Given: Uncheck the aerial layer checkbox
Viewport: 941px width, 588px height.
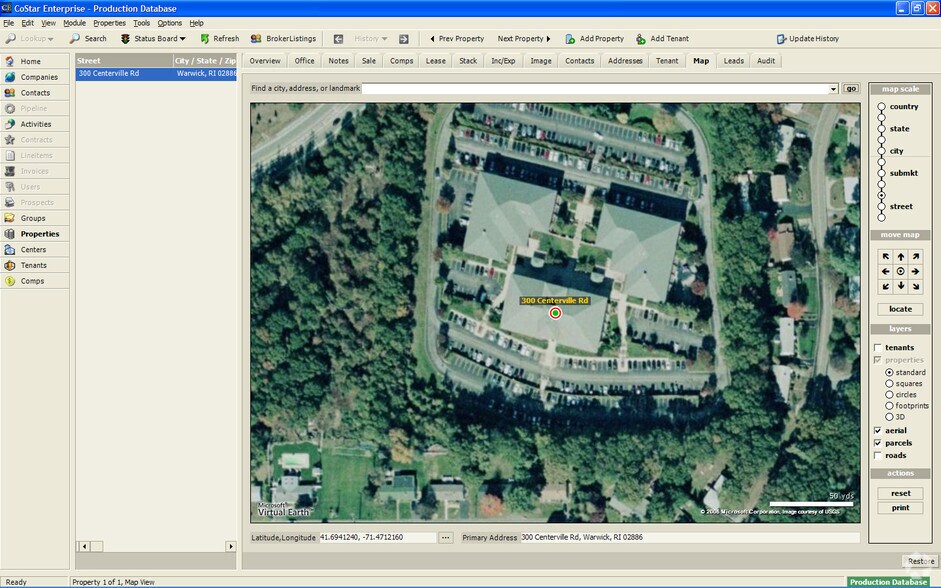Looking at the screenshot, I should pos(878,431).
